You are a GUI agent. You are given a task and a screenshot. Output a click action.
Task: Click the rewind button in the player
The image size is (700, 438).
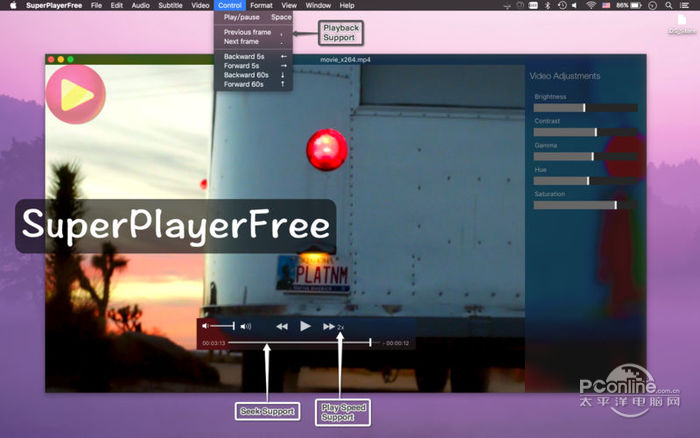(282, 327)
